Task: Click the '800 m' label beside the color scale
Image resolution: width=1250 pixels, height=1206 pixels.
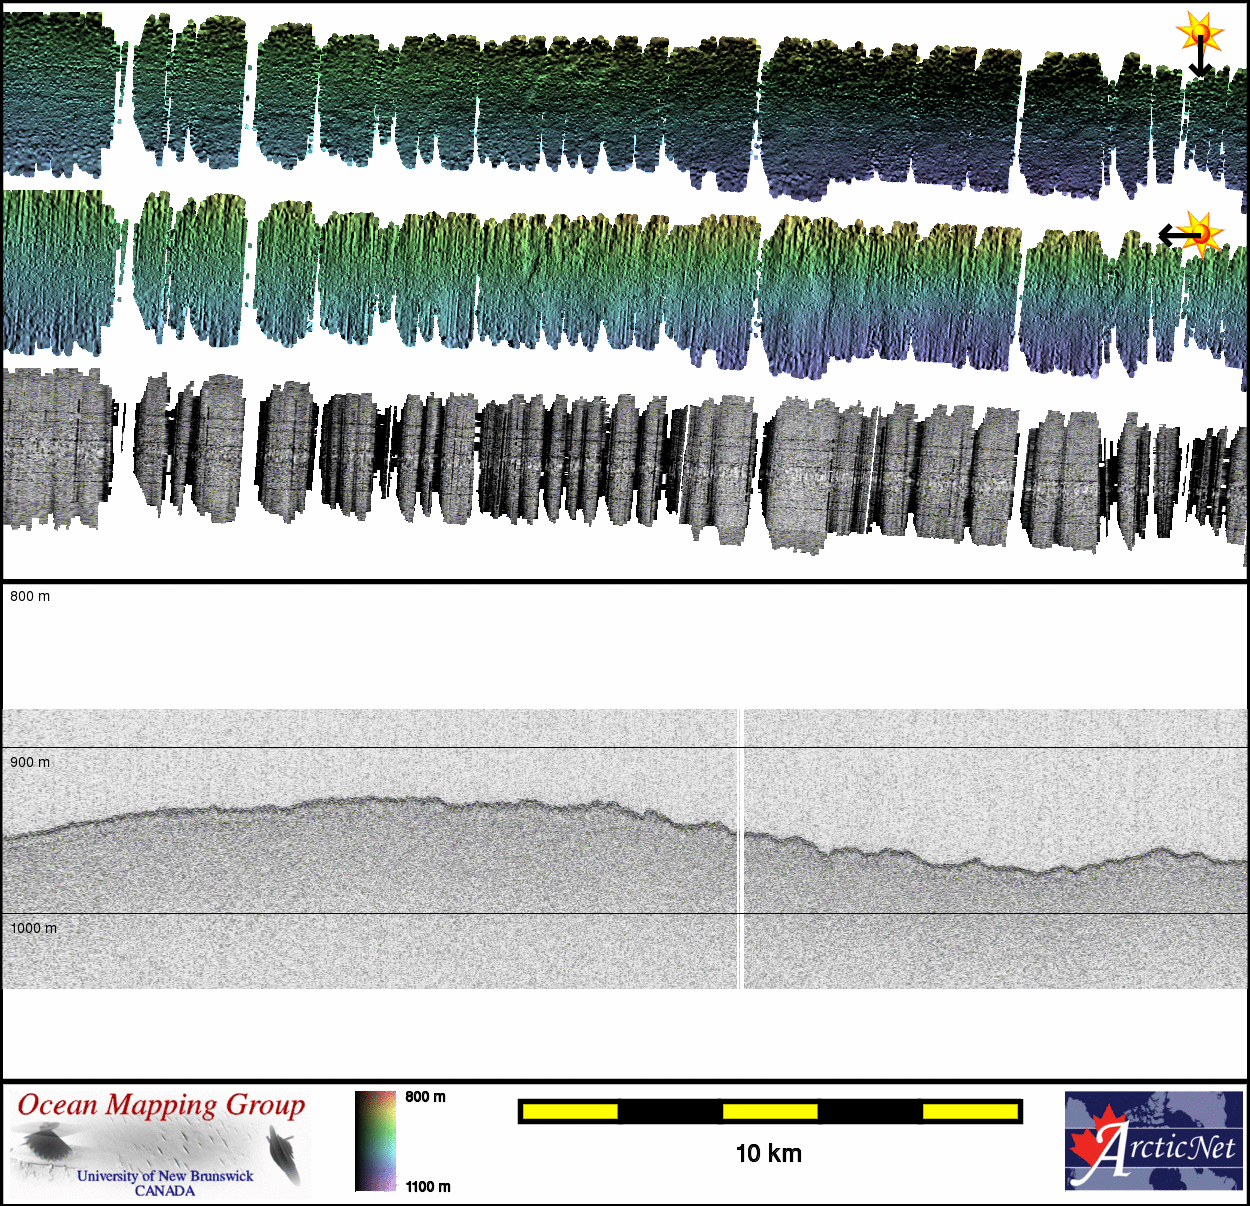Action: tap(425, 1097)
